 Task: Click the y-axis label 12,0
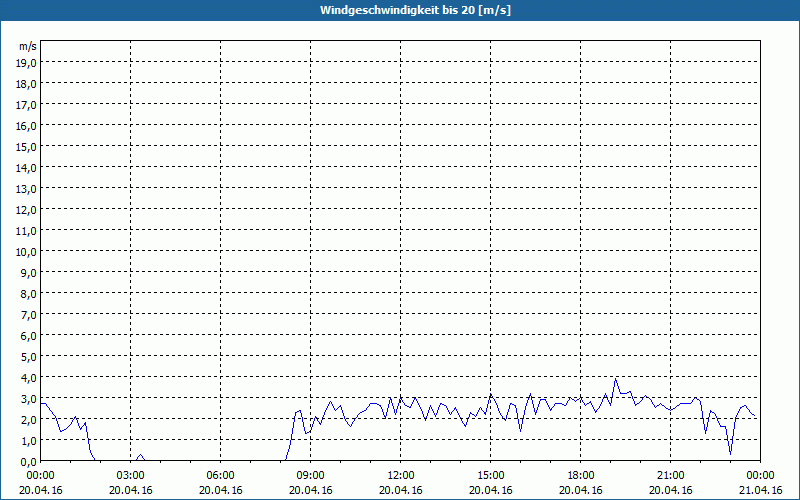coord(26,210)
